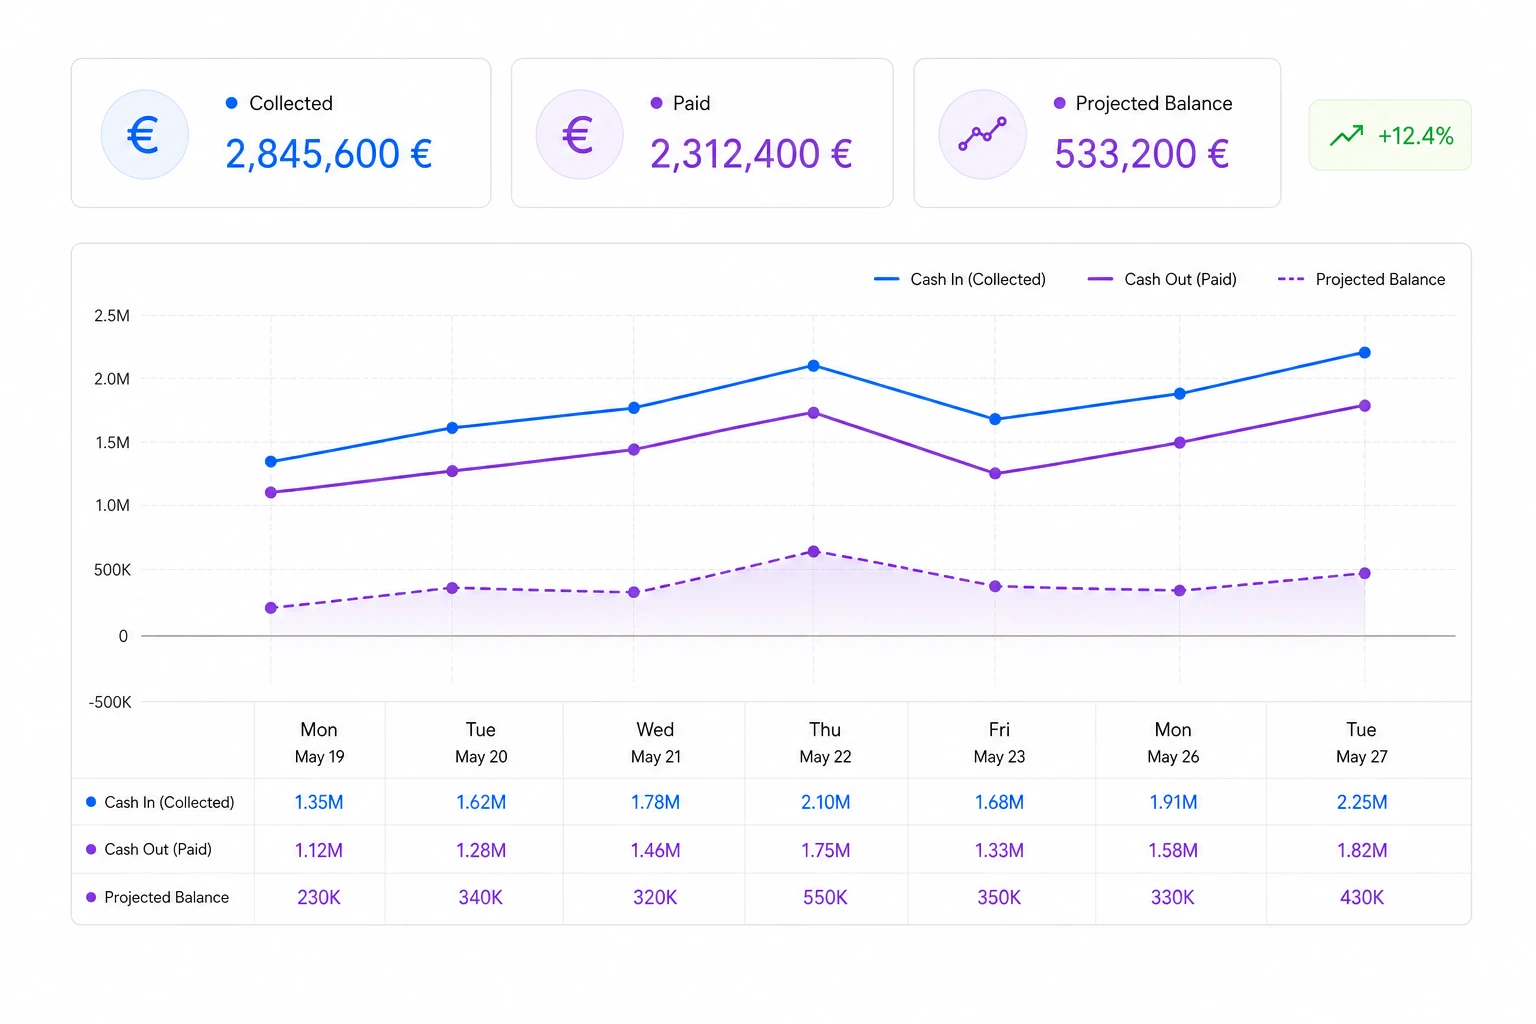Select the Collected total 2,845,600 € value
This screenshot has width=1536, height=1024.
tap(328, 154)
